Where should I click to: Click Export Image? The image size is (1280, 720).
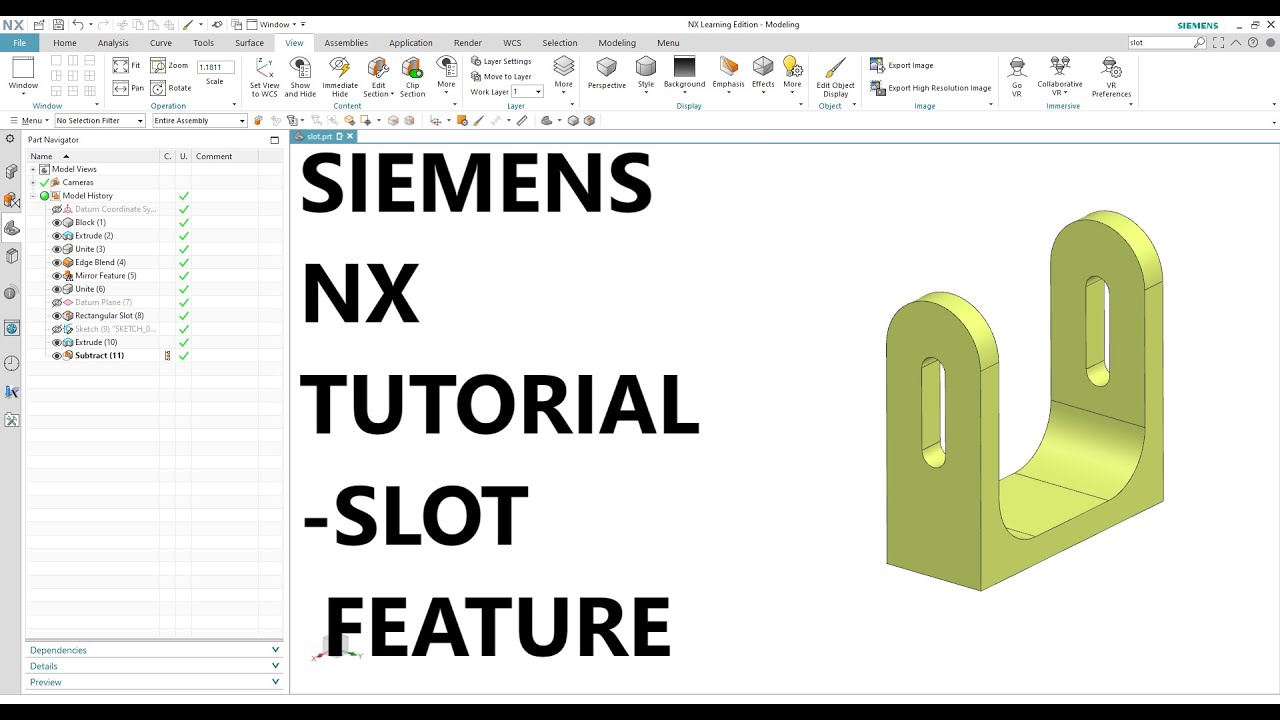tap(901, 65)
